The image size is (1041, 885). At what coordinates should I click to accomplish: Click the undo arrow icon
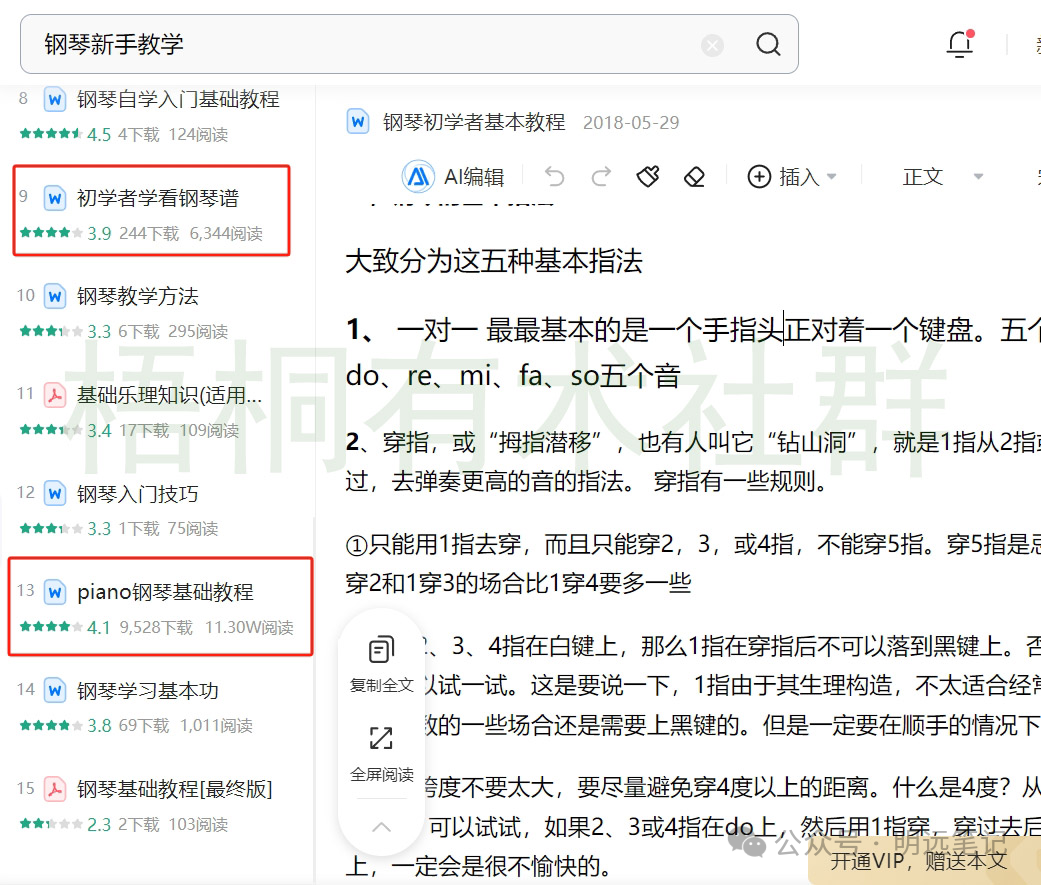tap(555, 177)
